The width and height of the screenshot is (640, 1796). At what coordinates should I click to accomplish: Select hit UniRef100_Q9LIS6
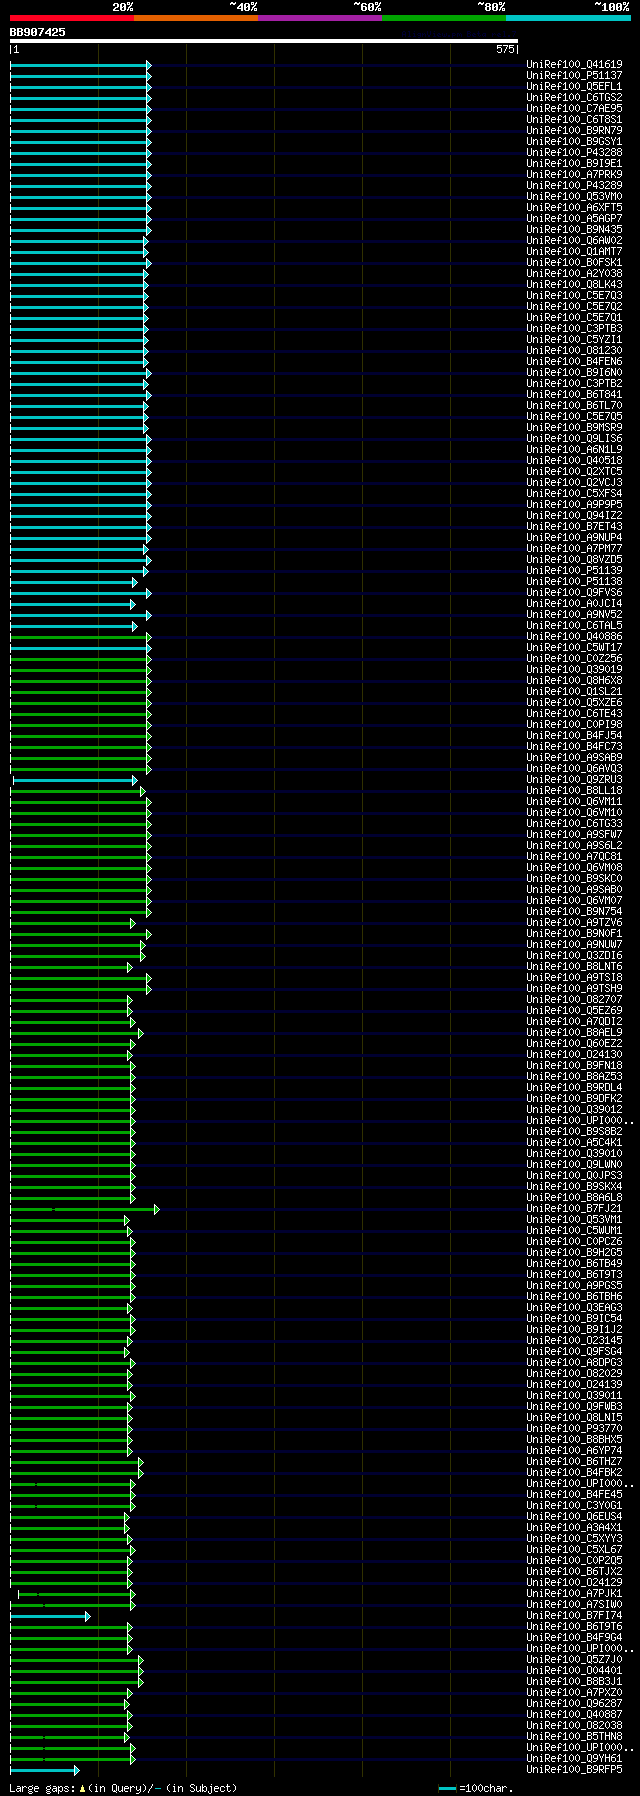(x=574, y=439)
